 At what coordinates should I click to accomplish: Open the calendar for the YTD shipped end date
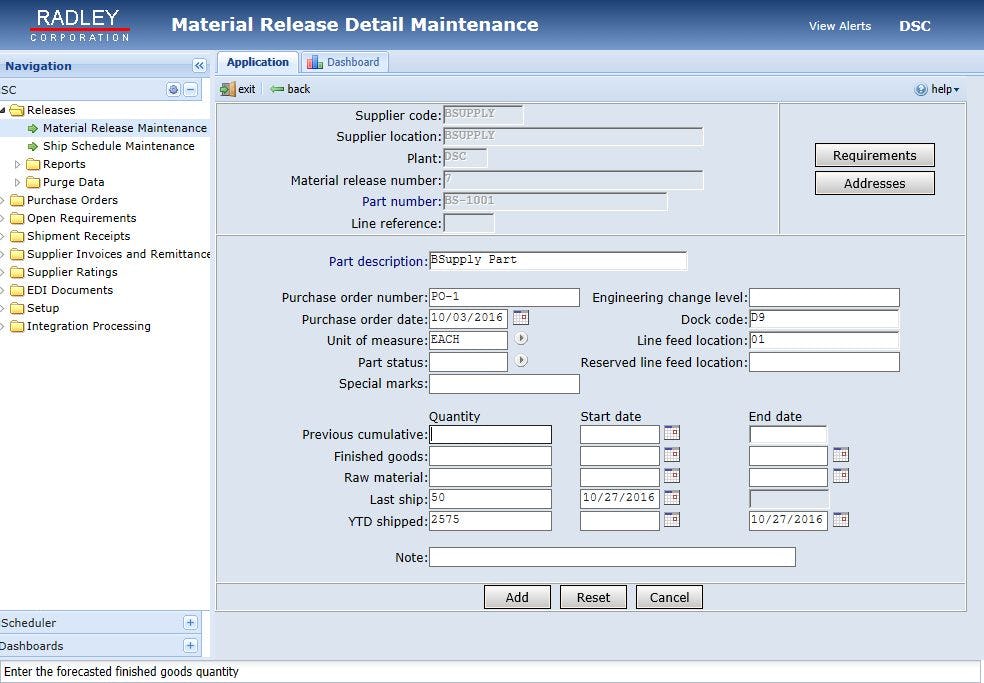(841, 519)
